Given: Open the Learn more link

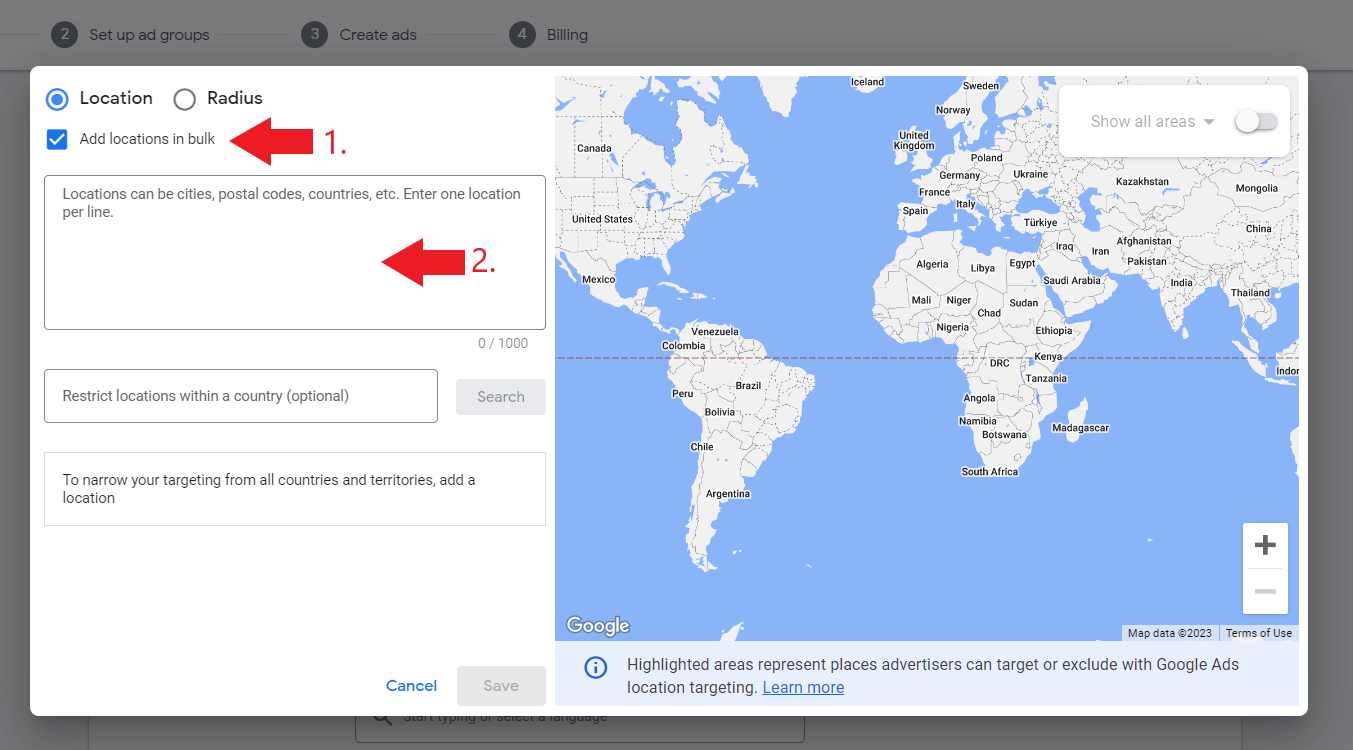Looking at the screenshot, I should (x=803, y=687).
